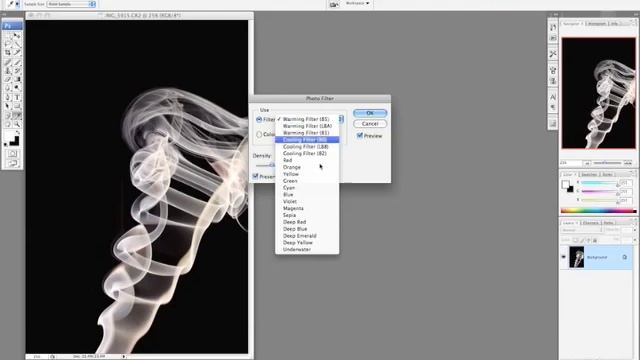
Task: Select the Blur tool
Action: (x=8, y=88)
